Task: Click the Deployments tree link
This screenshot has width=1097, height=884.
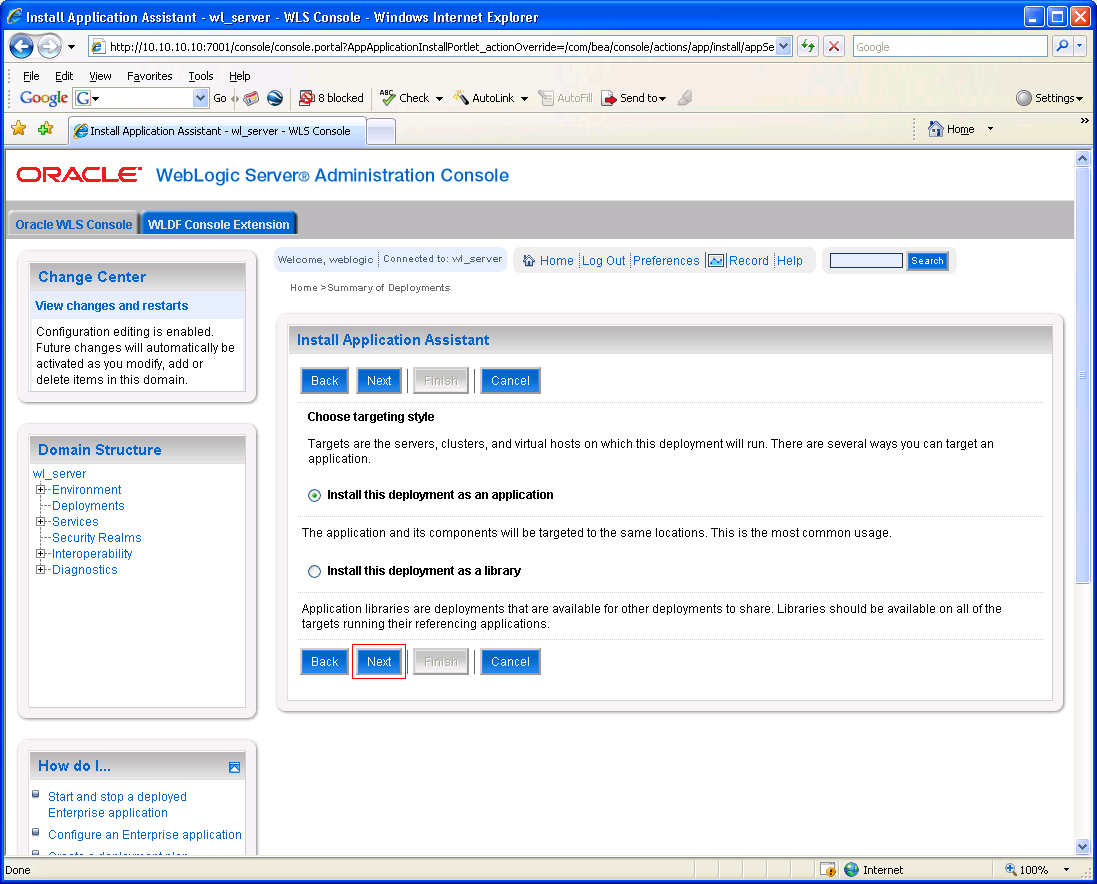Action: [88, 506]
